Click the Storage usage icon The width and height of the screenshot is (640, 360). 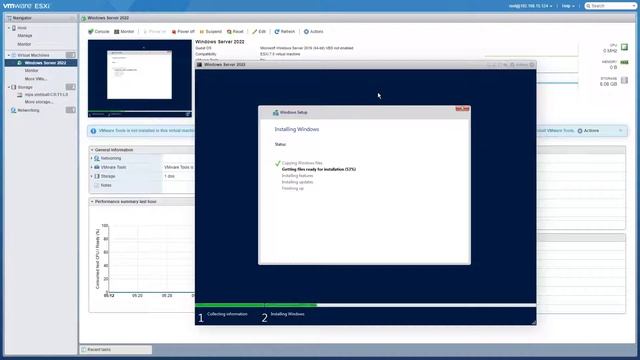(x=624, y=80)
